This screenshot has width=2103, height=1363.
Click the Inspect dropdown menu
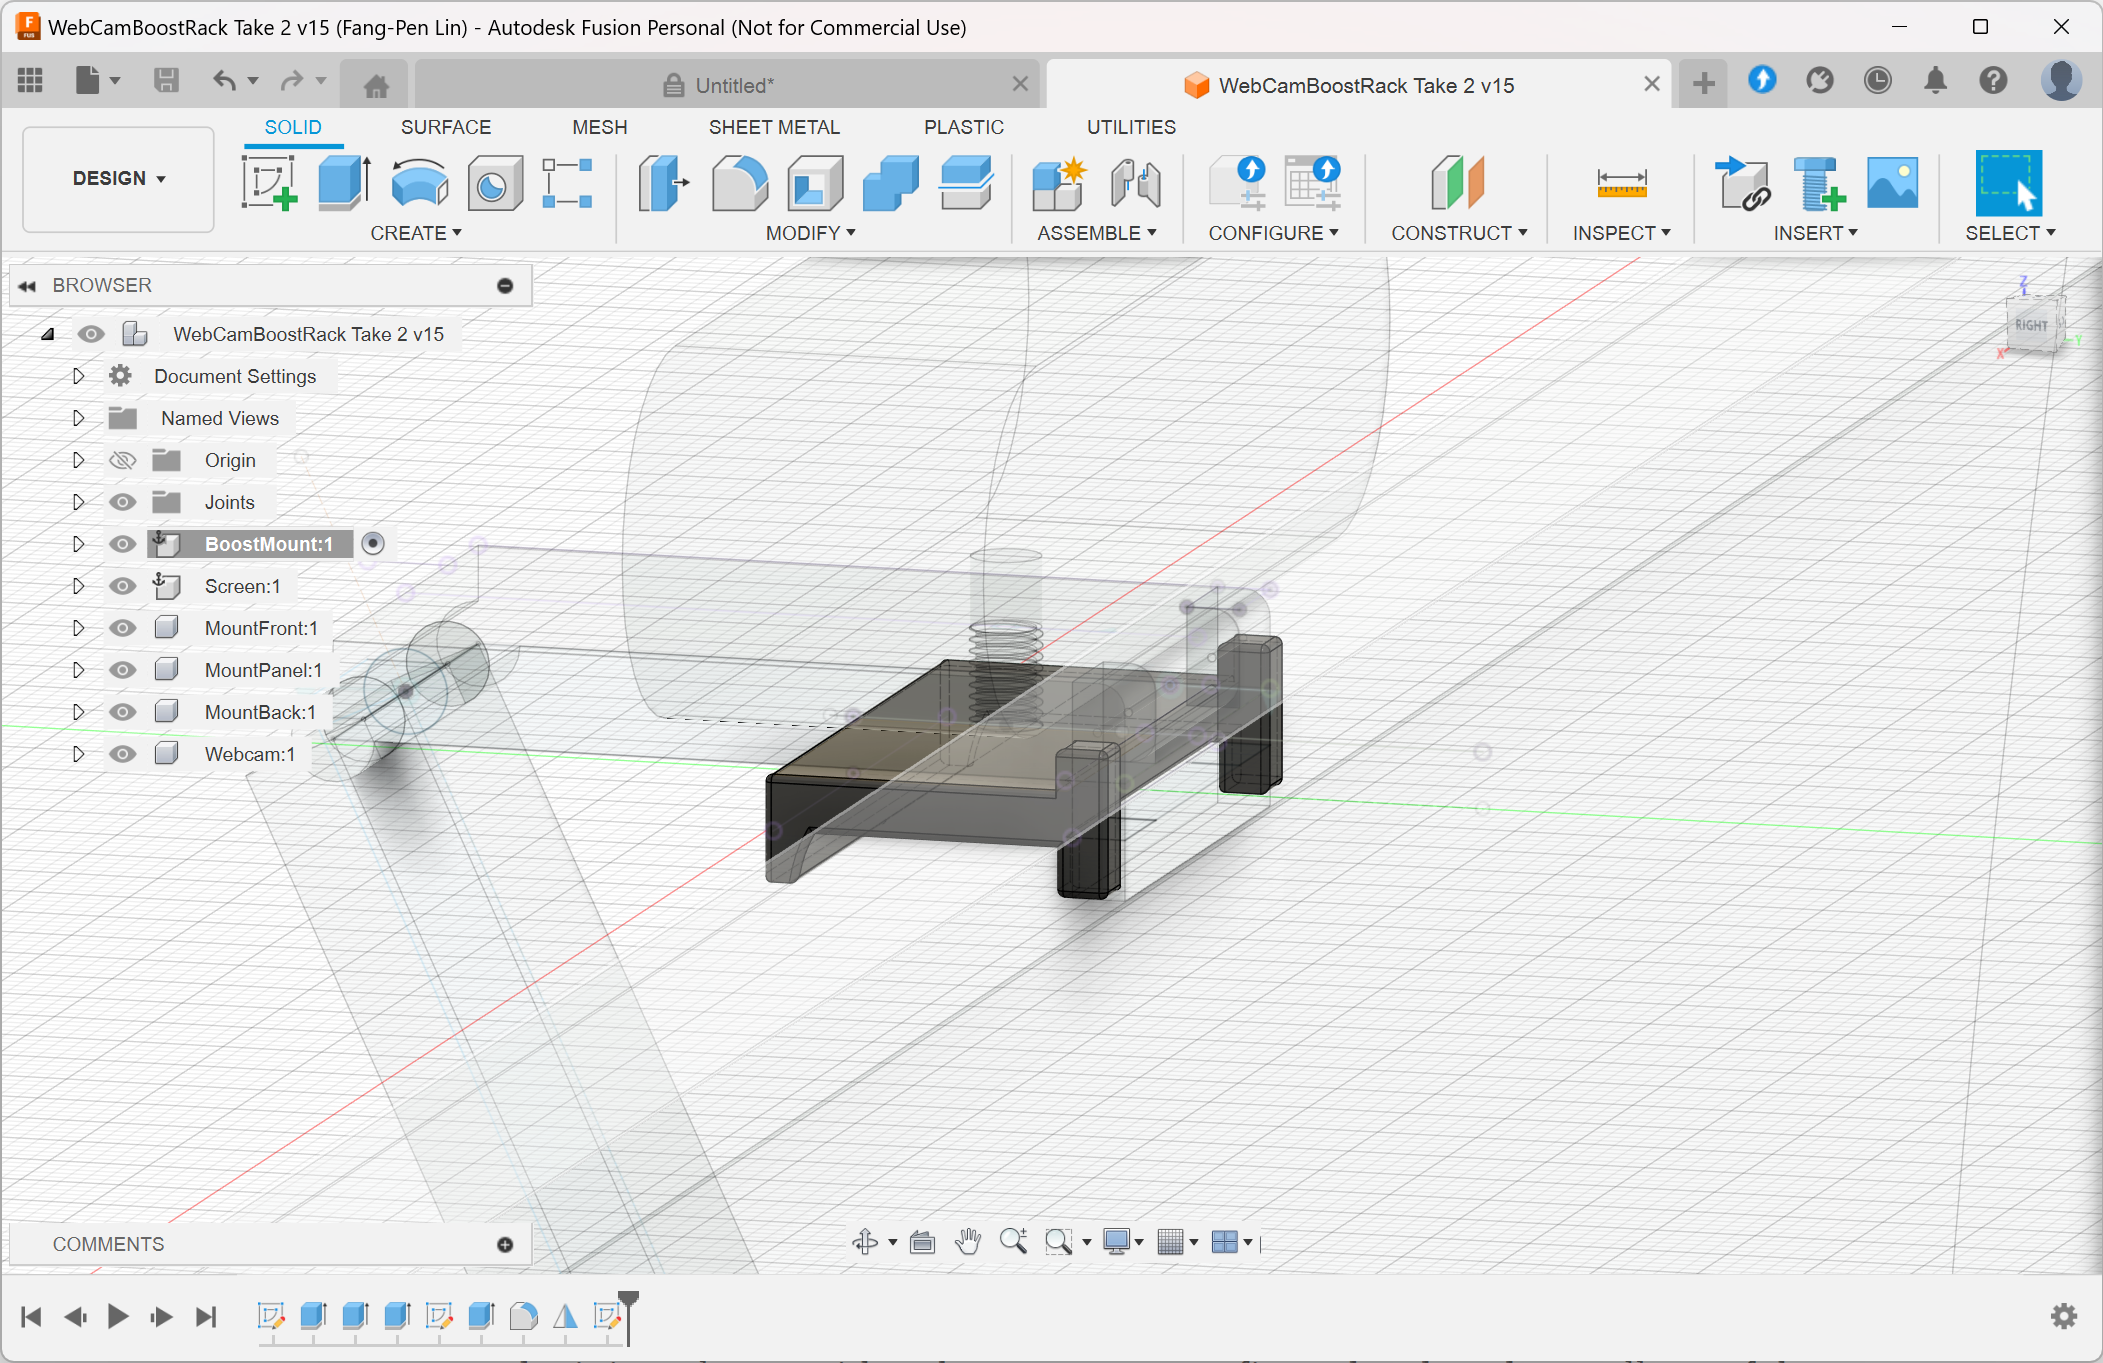pyautogui.click(x=1622, y=232)
